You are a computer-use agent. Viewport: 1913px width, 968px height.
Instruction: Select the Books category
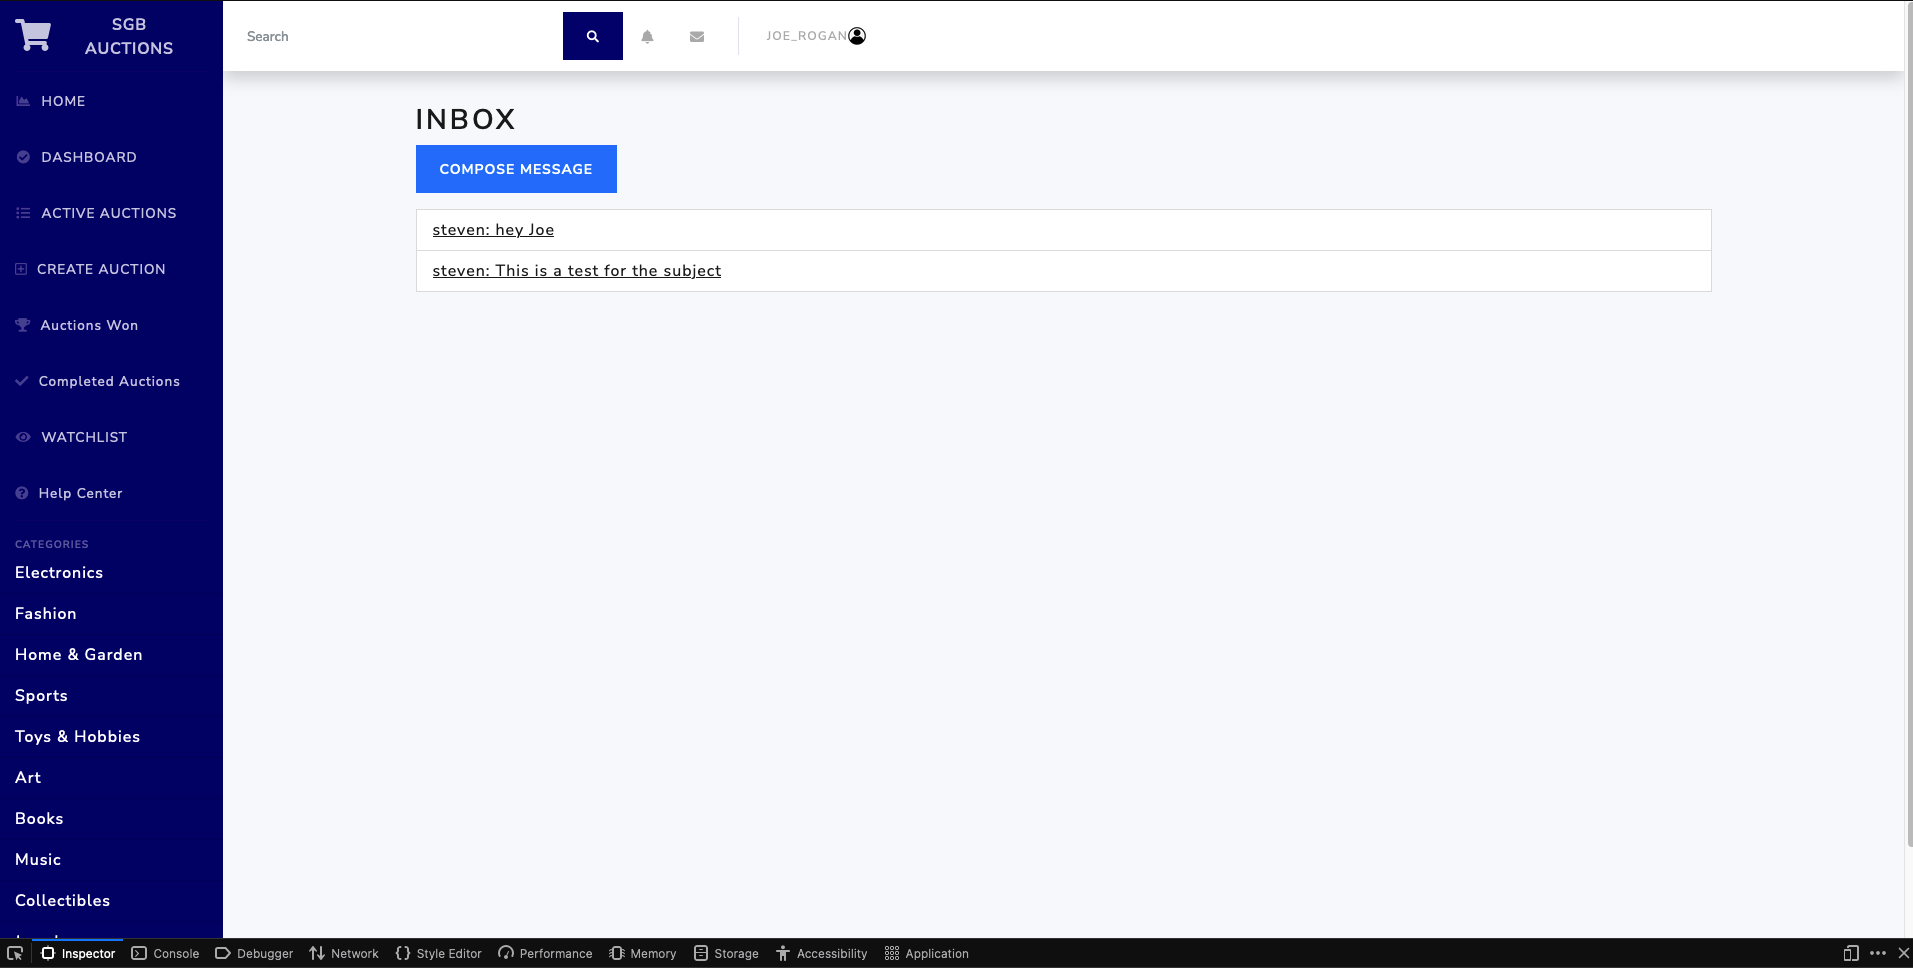pos(39,819)
